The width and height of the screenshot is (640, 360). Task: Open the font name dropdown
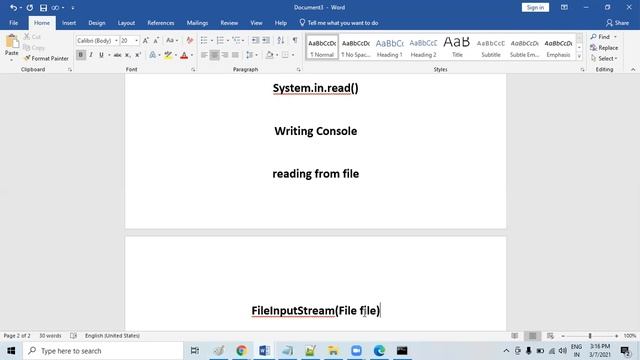point(116,41)
